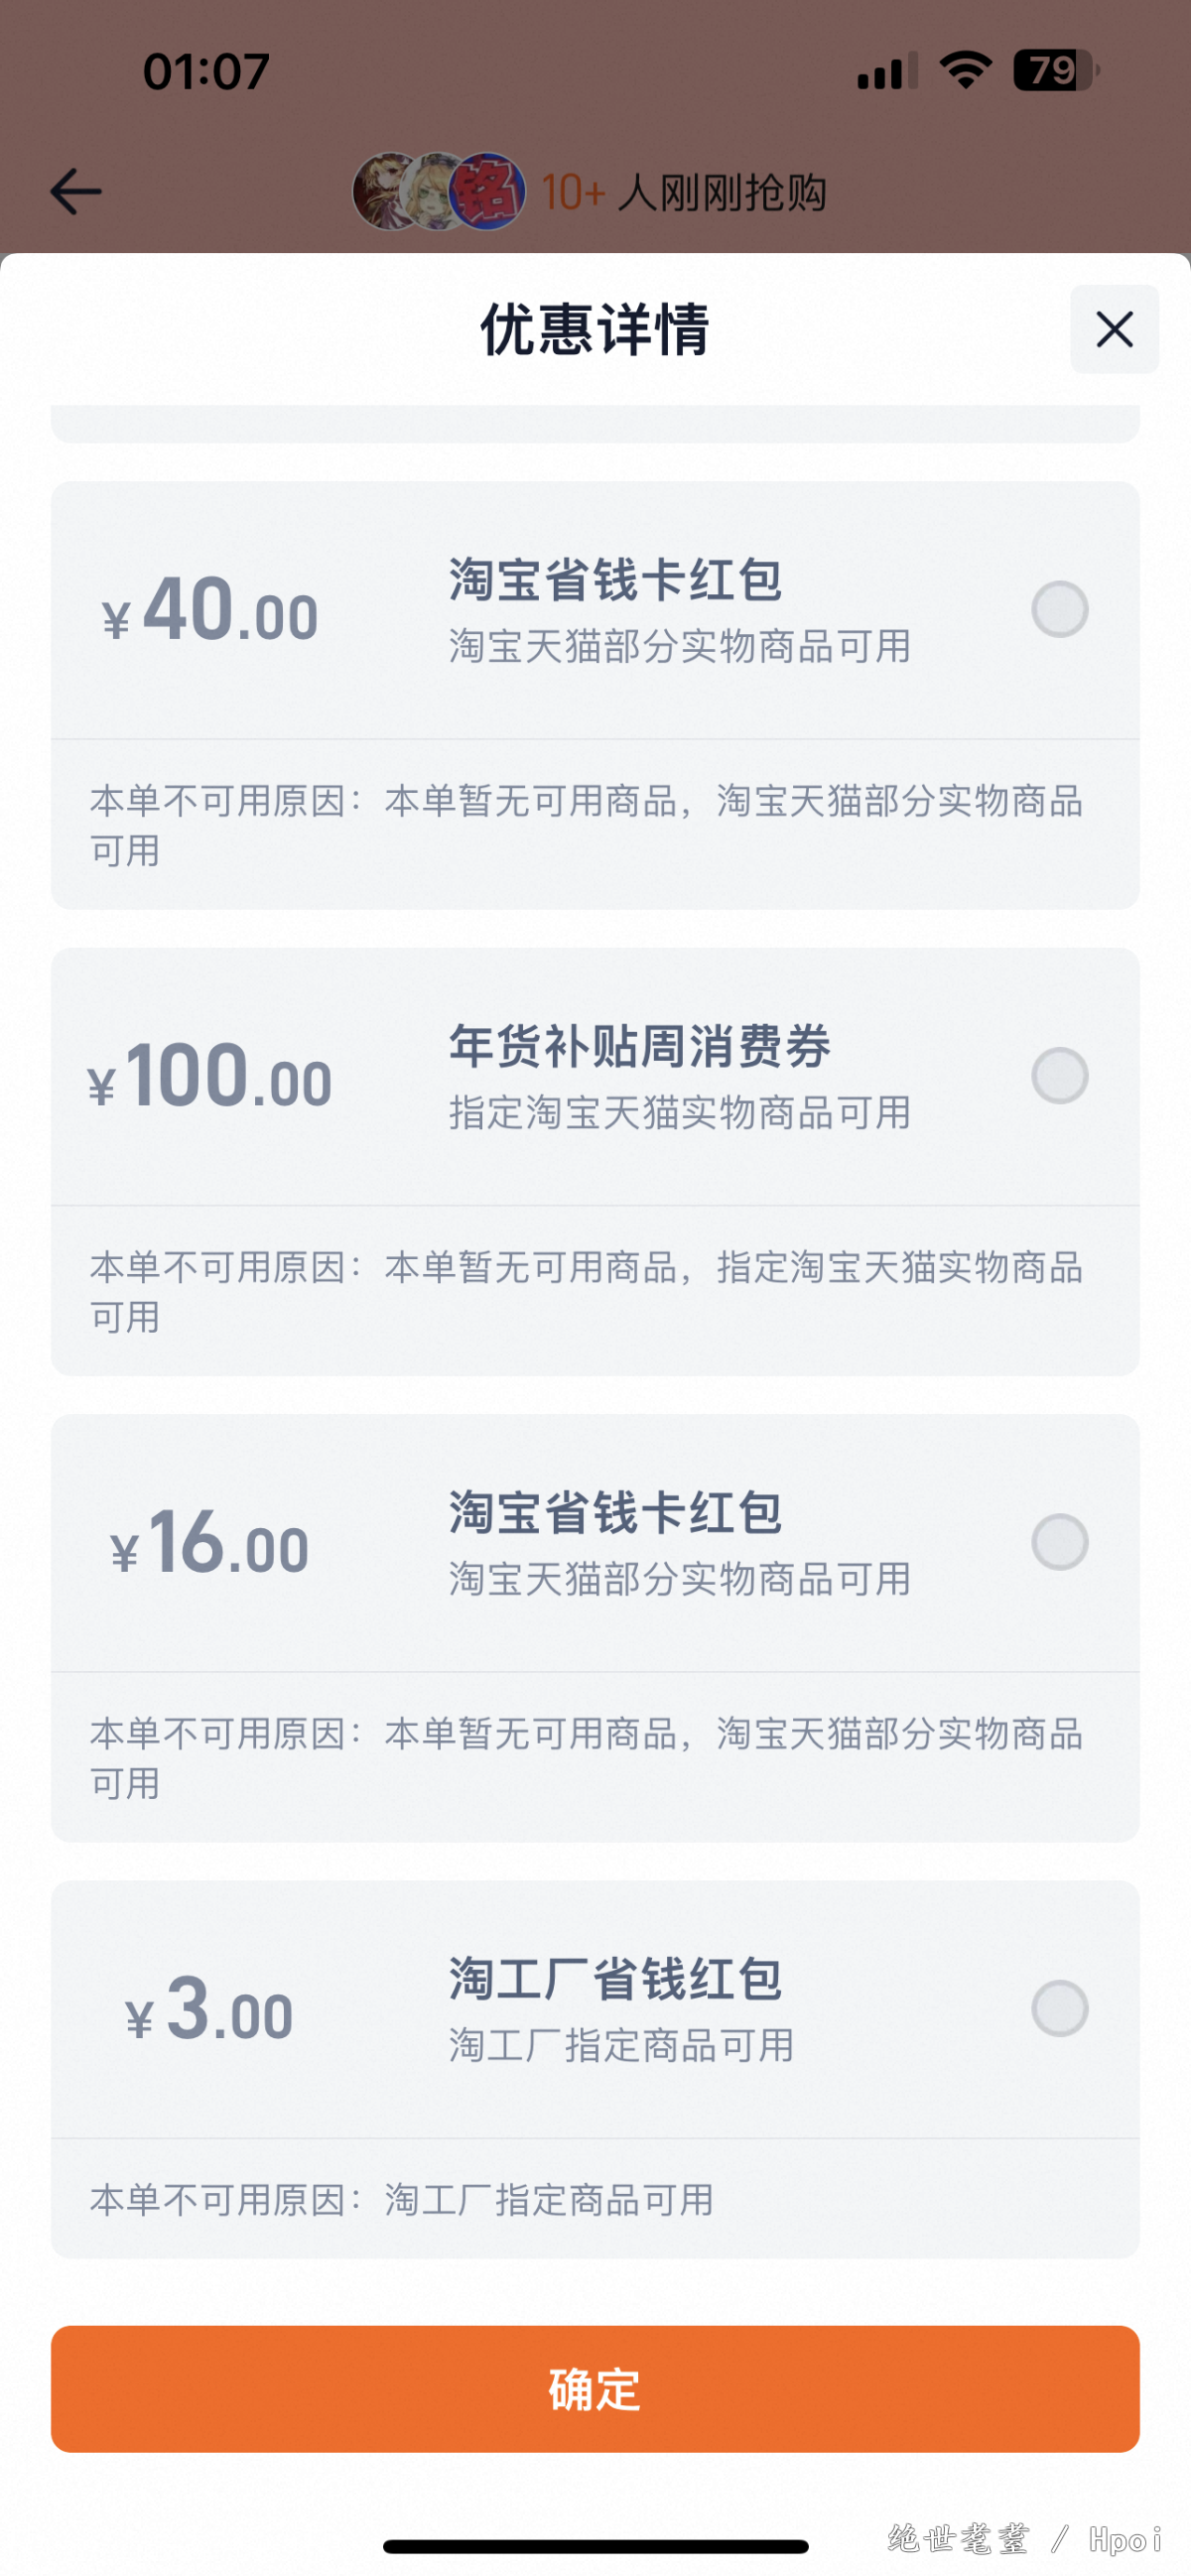Tap the home indicator bar
Screen dimensions: 1191x2576
[595, 2546]
